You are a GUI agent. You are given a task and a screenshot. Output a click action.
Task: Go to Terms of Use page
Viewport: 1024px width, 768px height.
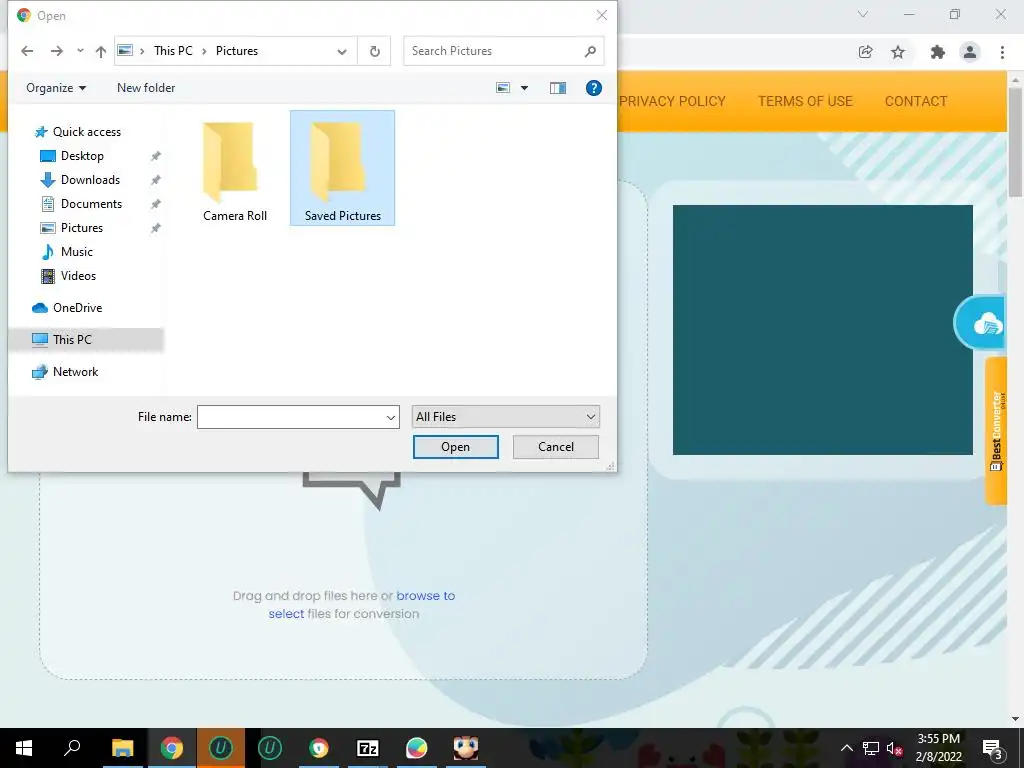[x=805, y=101]
